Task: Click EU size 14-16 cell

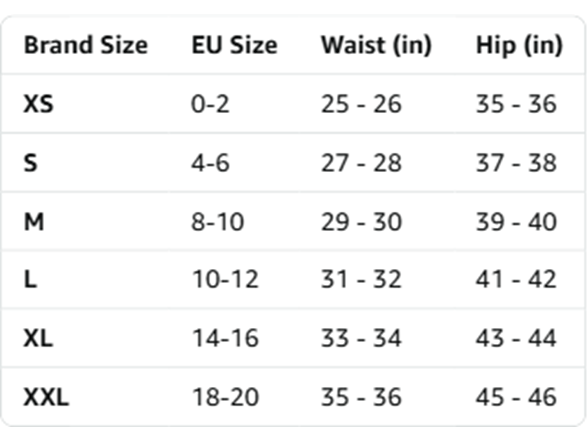Action: 225,338
